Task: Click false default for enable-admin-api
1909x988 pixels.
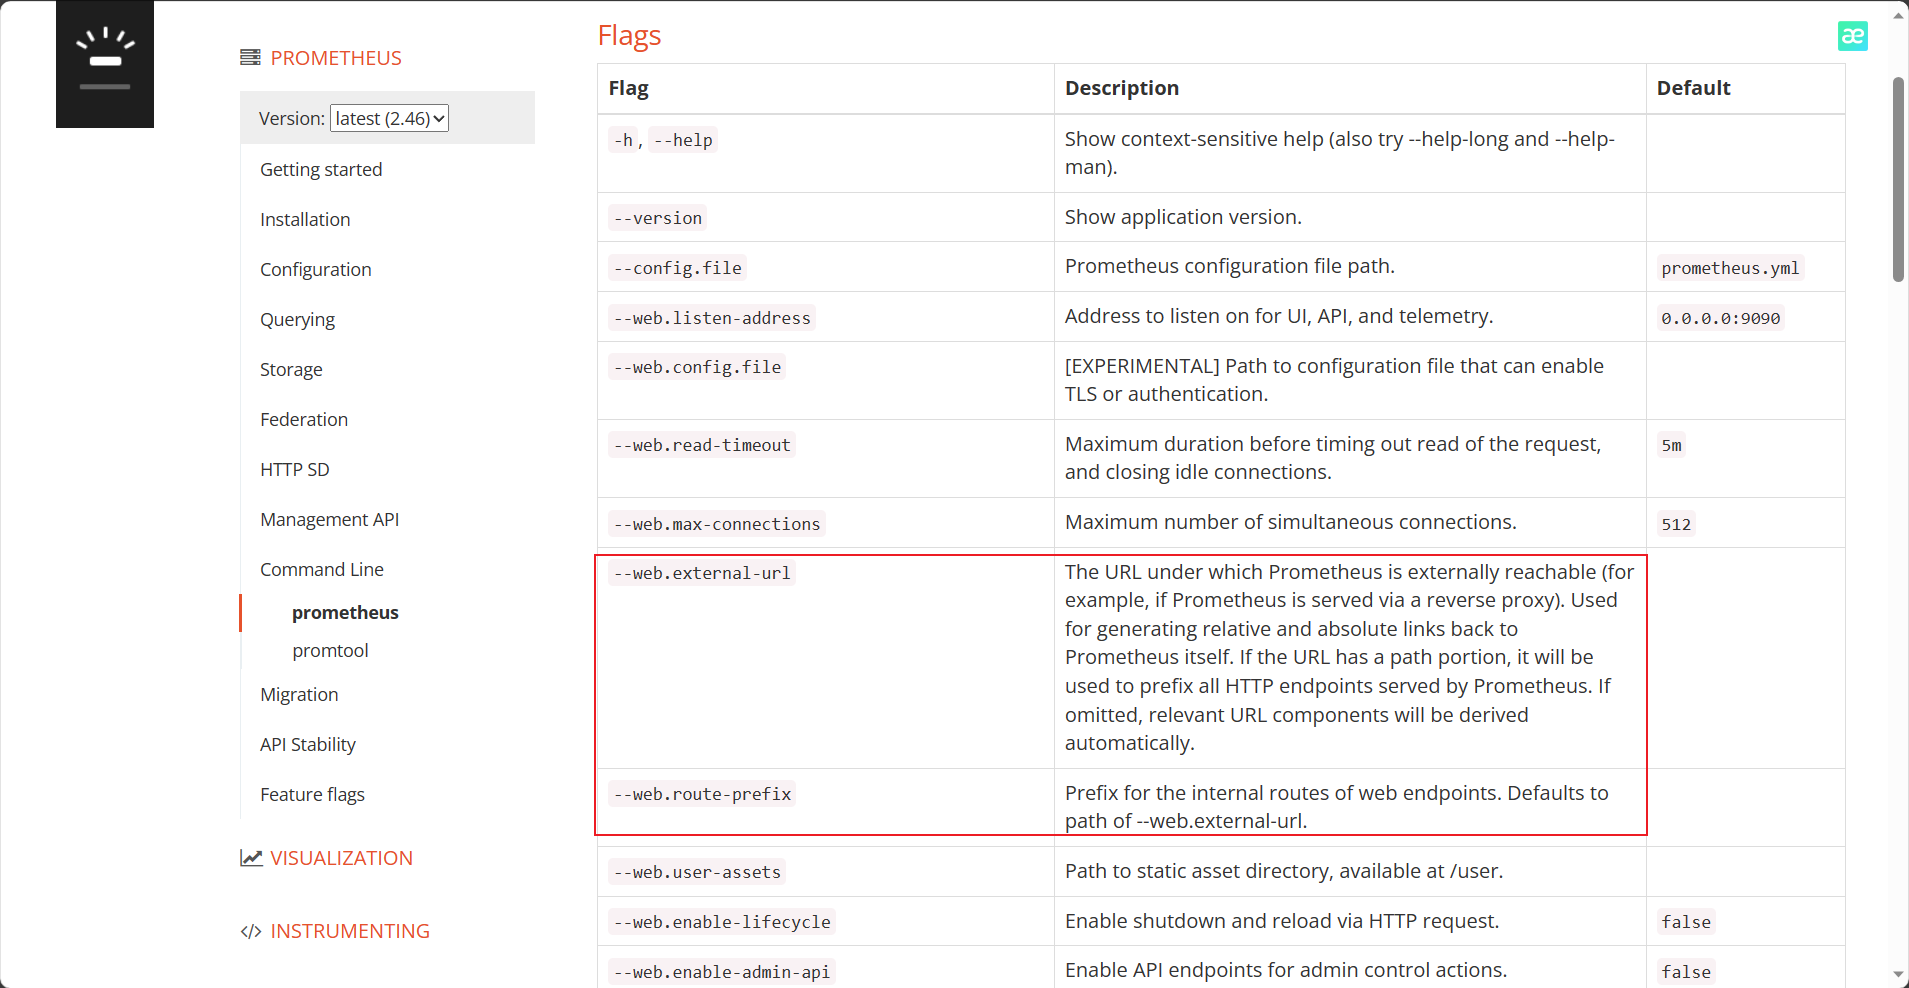Action: pos(1686,972)
